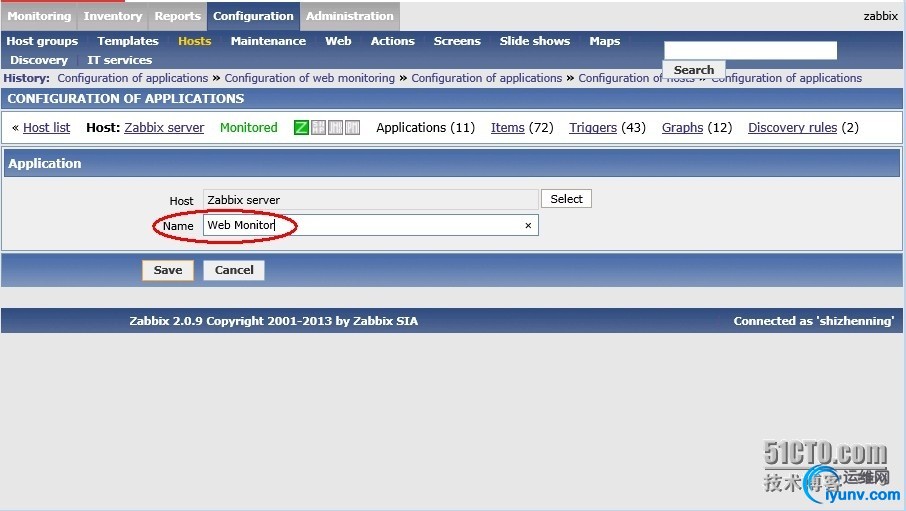Open history link Configuration of web monitoring
906x511 pixels.
click(309, 78)
